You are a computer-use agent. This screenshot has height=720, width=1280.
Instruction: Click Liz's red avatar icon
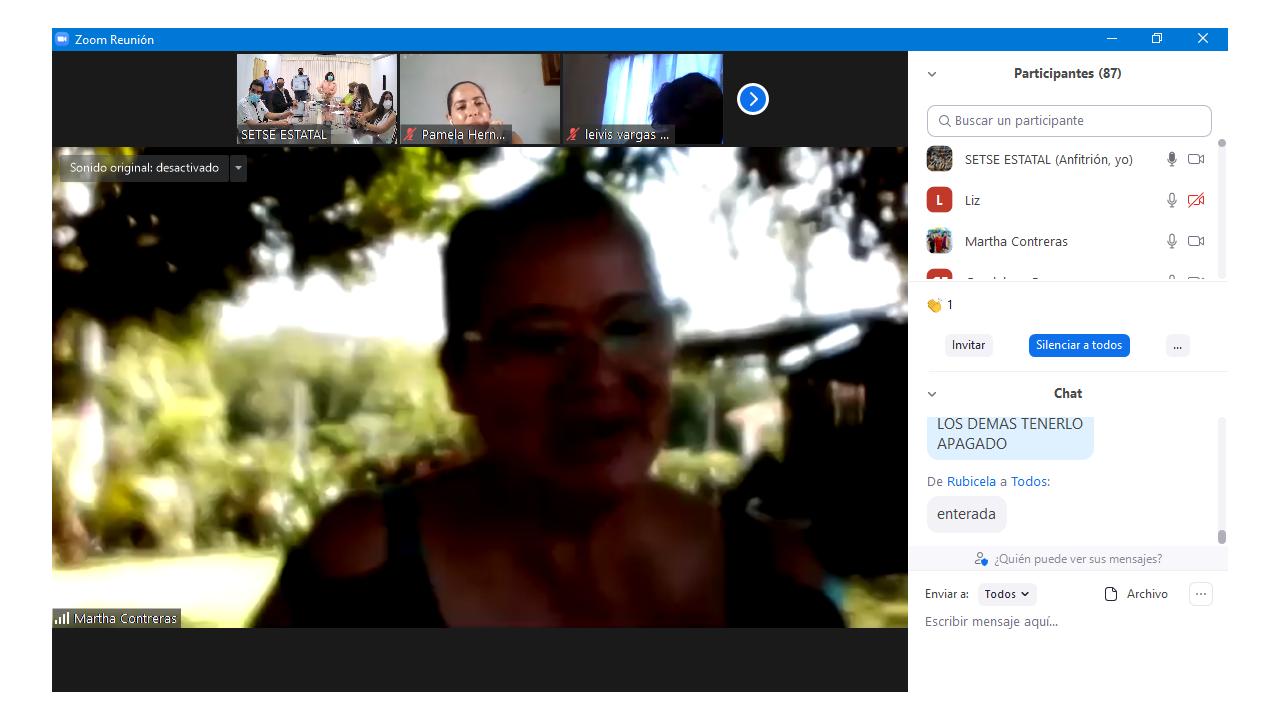coord(939,200)
